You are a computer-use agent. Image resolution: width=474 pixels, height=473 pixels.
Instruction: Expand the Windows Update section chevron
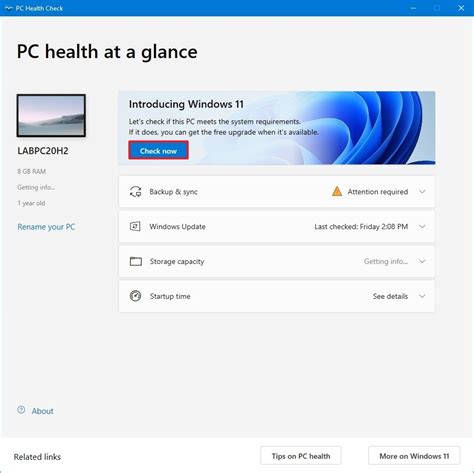[x=422, y=227]
